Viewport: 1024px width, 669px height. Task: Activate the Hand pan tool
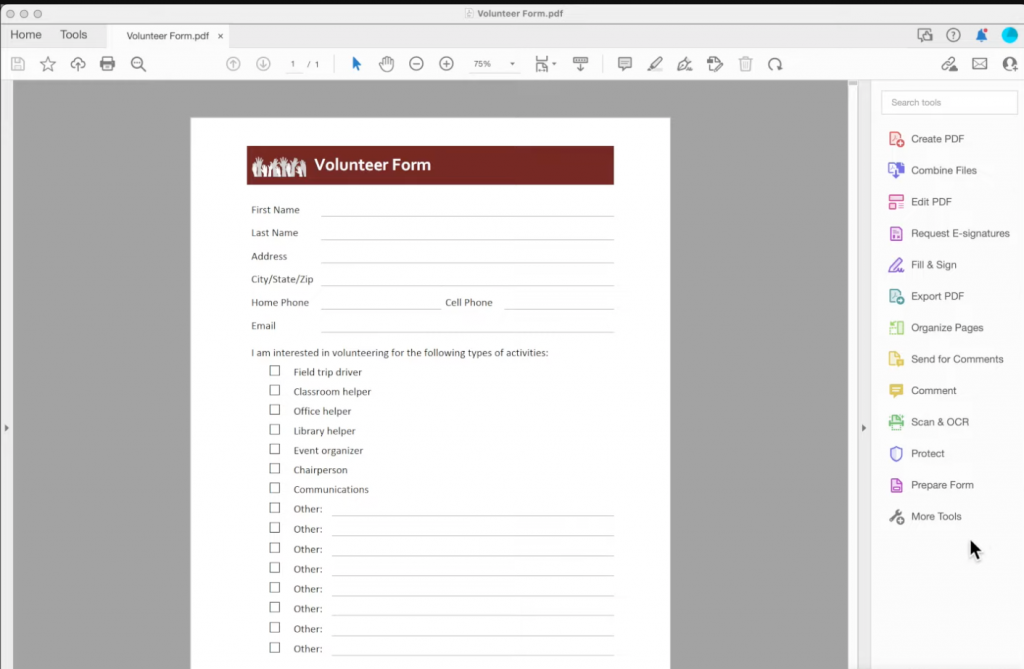[387, 64]
